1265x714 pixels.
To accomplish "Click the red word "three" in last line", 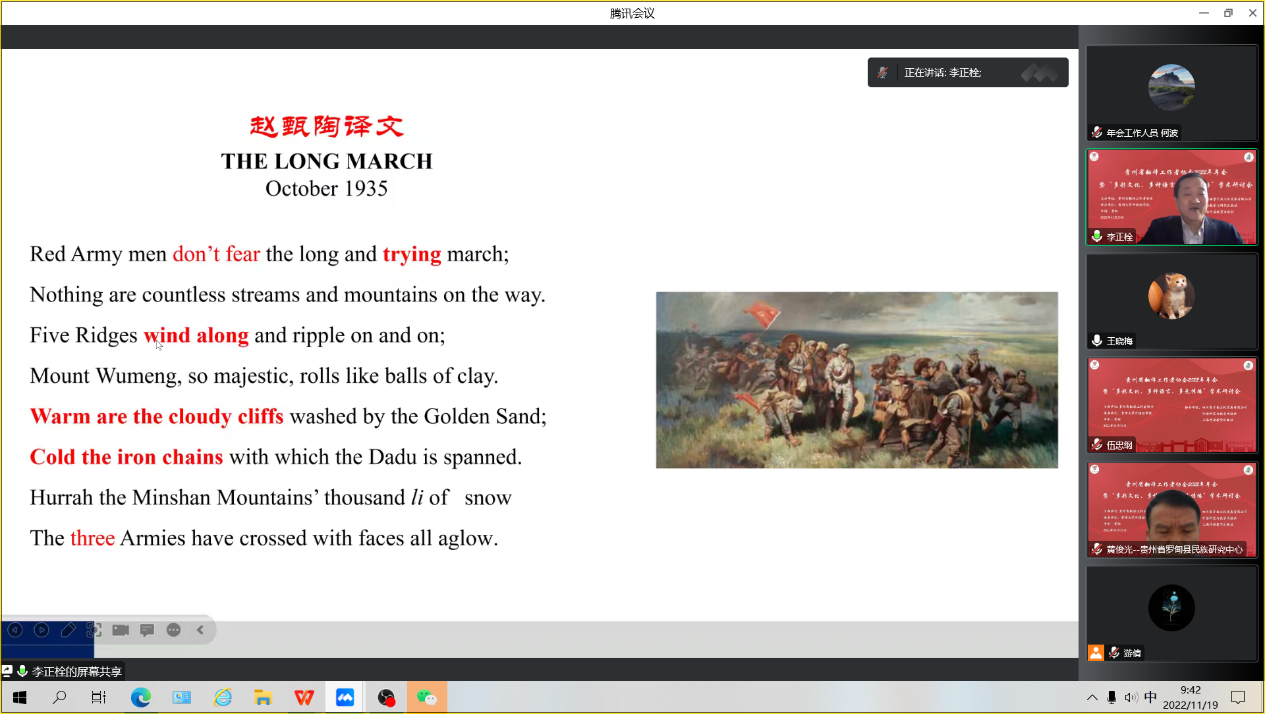I will point(93,538).
